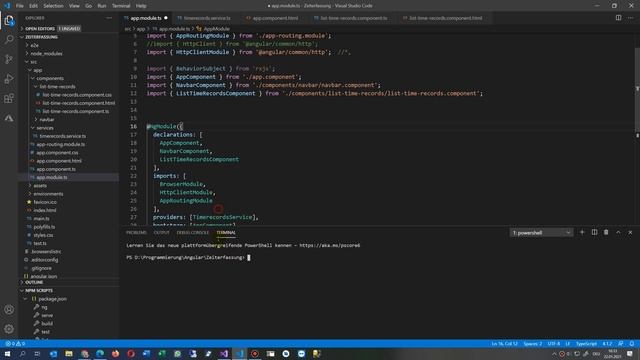Image resolution: width=640 pixels, height=360 pixels.
Task: Expand the Outline section
Action: 34,282
